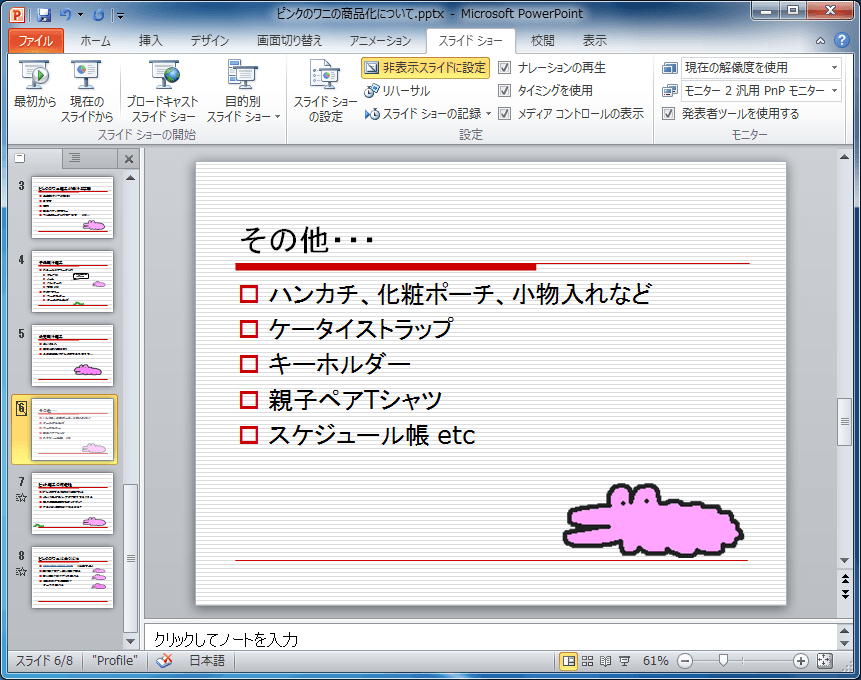861x680 pixels.
Task: Click Record Slide Show (スライドショーの記録) button
Action: tap(423, 114)
